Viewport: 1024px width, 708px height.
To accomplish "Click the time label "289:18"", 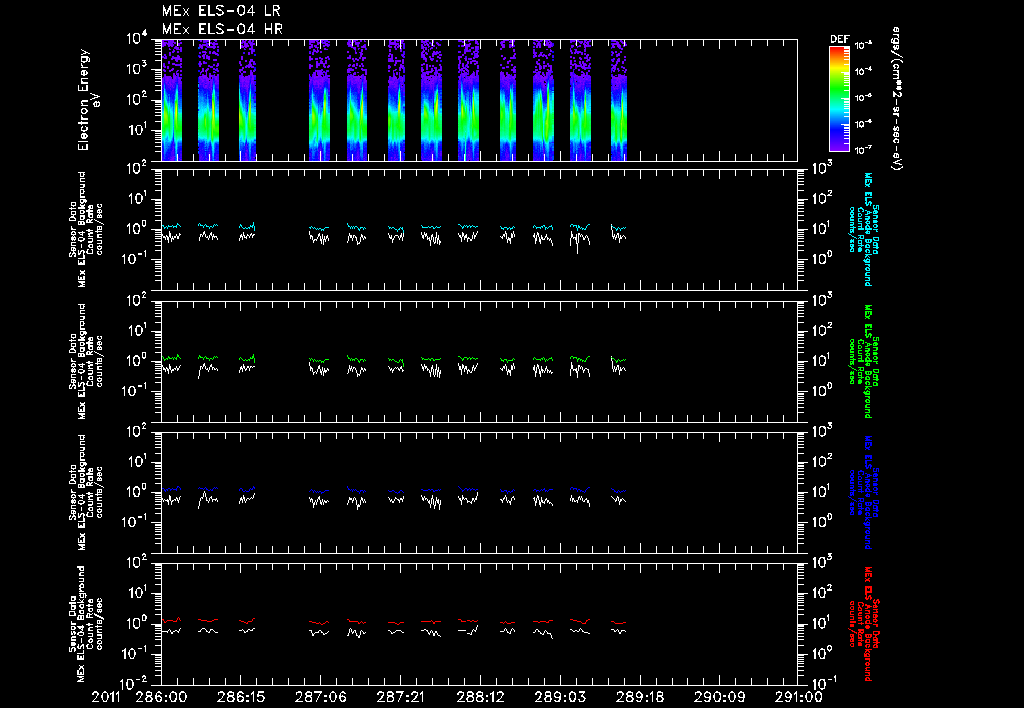I will pyautogui.click(x=639, y=697).
